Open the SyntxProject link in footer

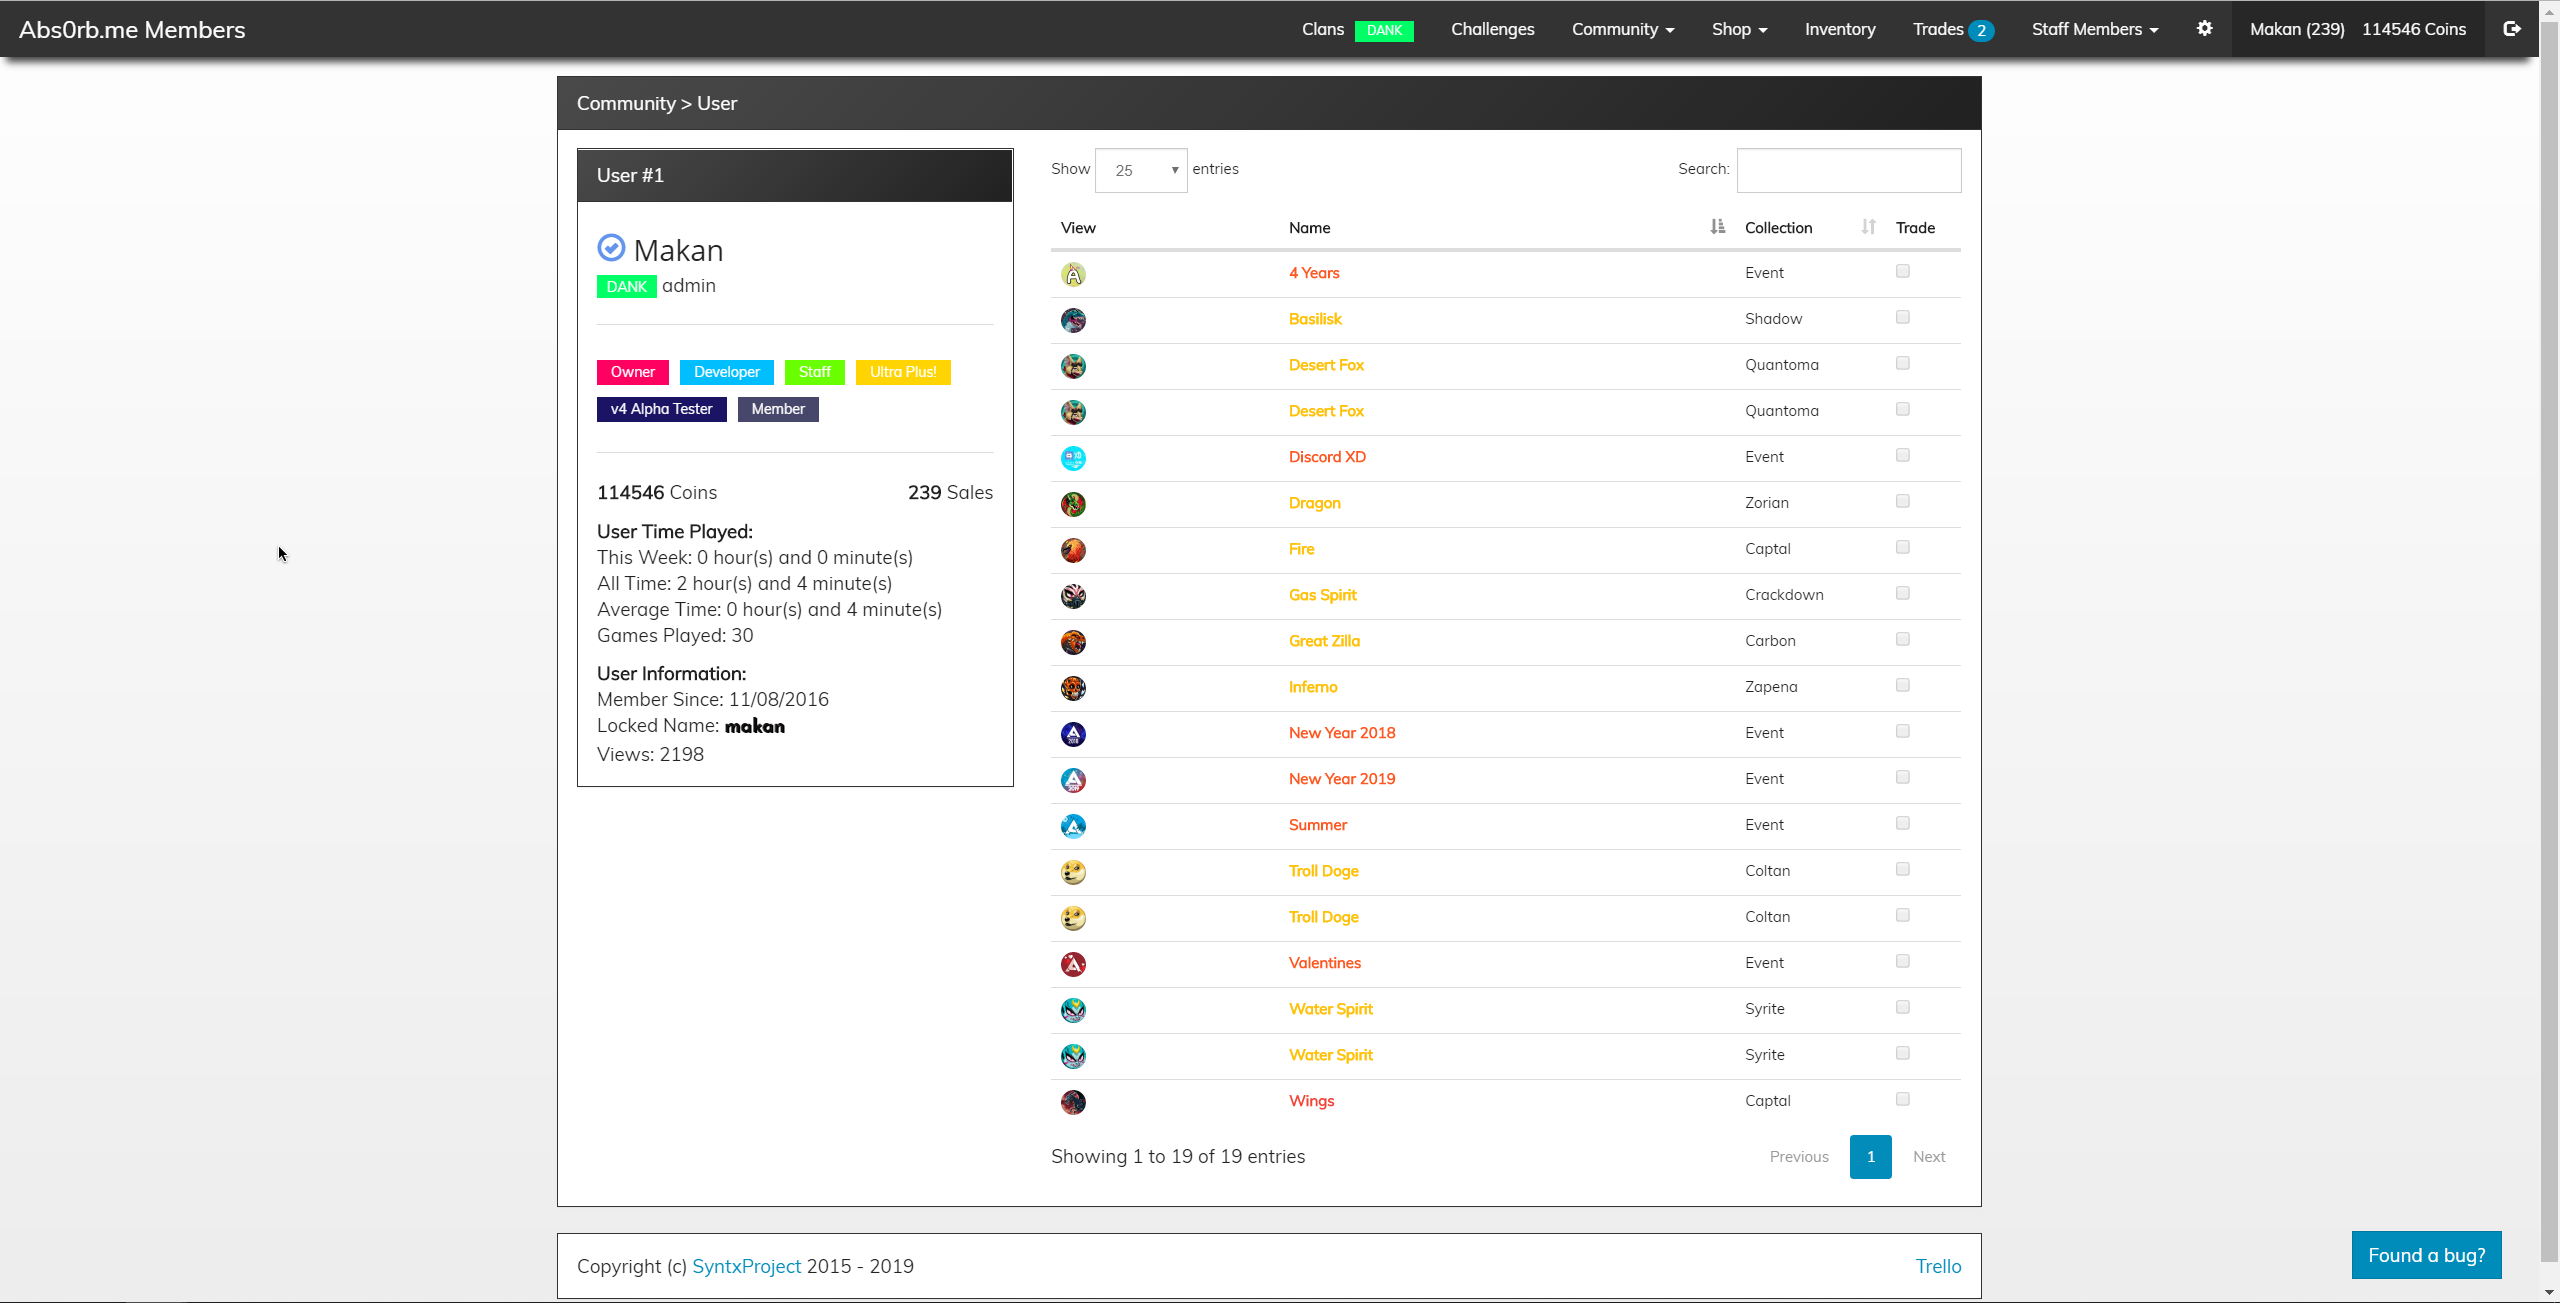tap(746, 1266)
